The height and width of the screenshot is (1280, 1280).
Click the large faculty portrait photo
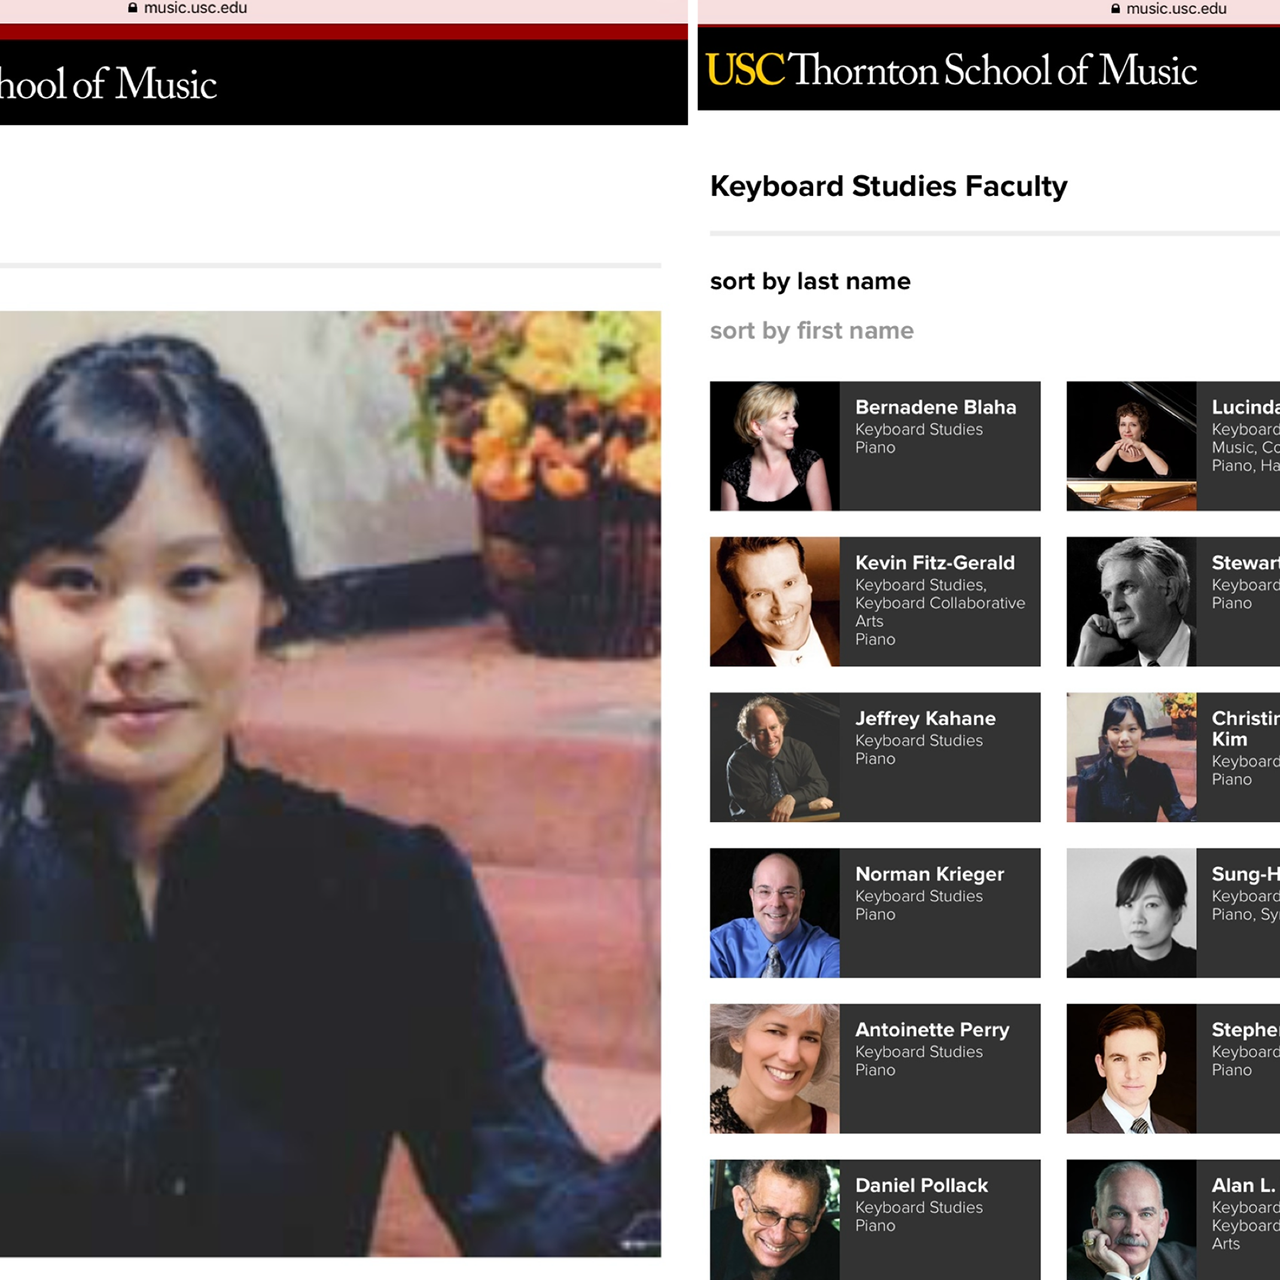pos(330,784)
